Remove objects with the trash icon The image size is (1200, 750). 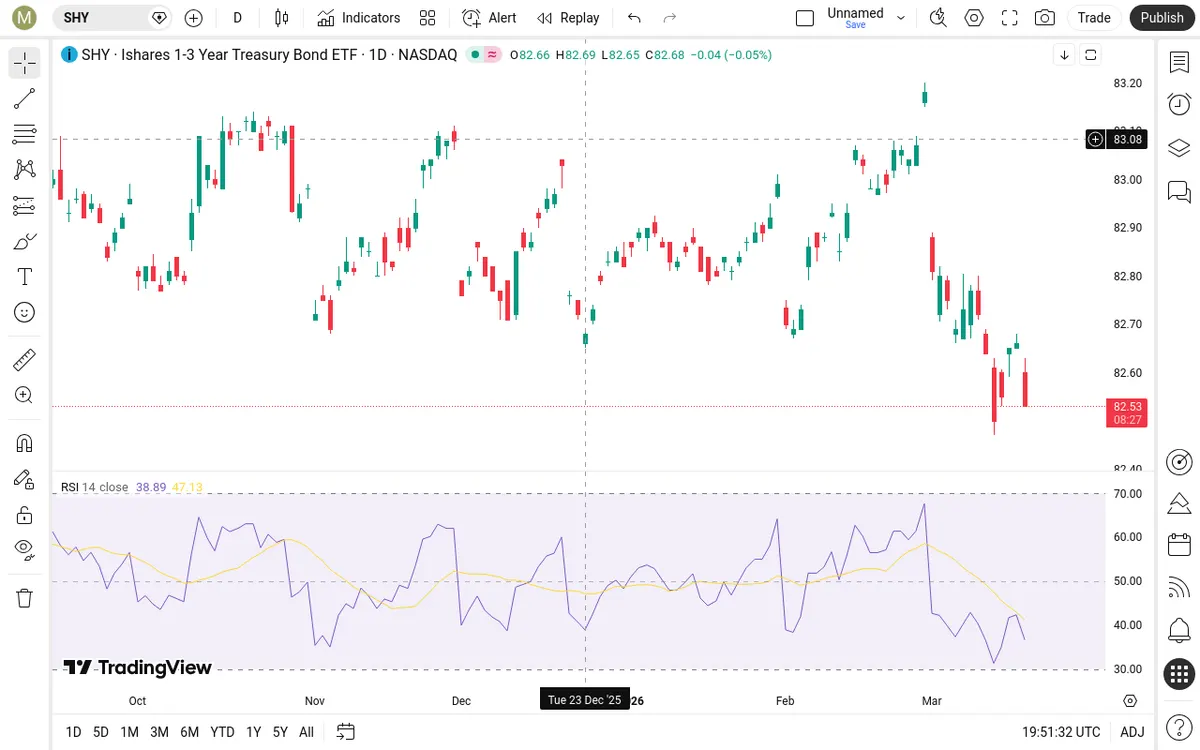(25, 598)
